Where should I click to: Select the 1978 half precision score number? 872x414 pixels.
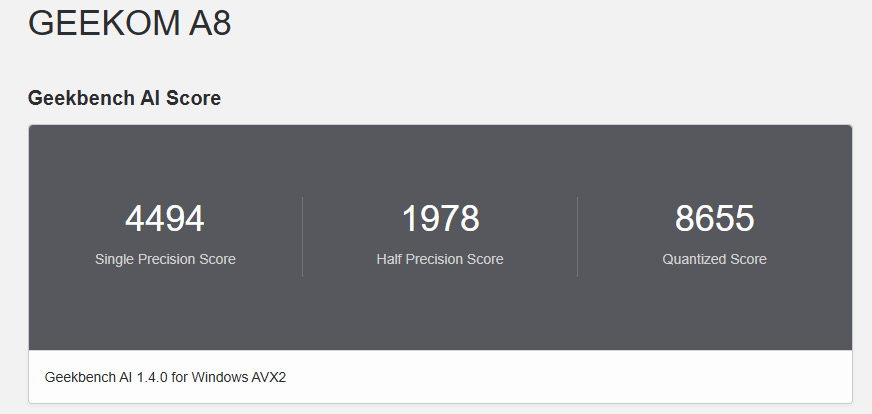[x=440, y=218]
